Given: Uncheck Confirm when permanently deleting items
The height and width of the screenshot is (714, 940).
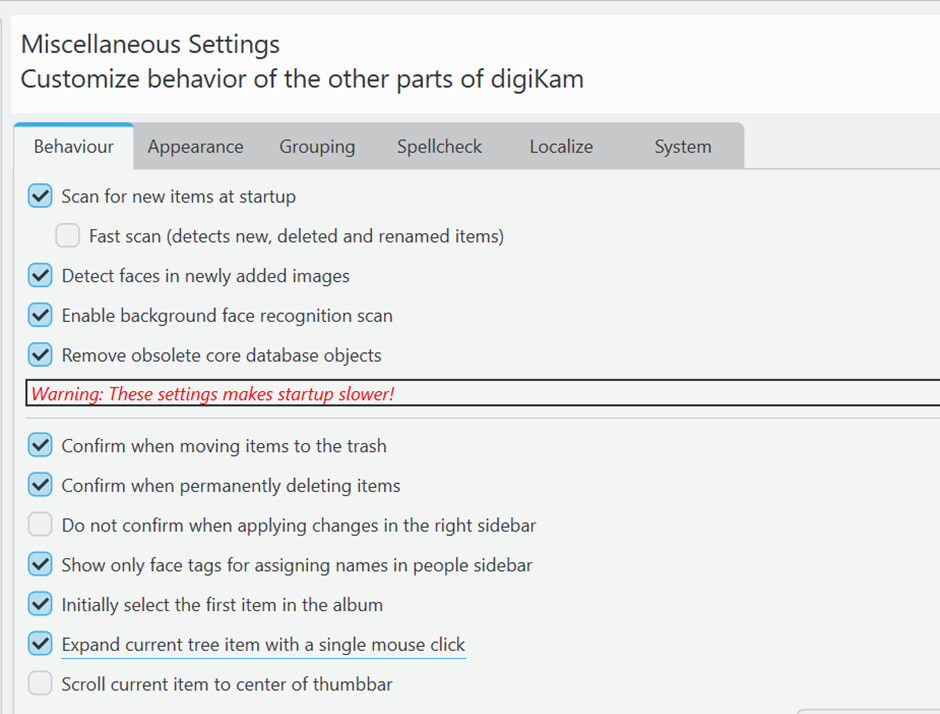Looking at the screenshot, I should (40, 485).
